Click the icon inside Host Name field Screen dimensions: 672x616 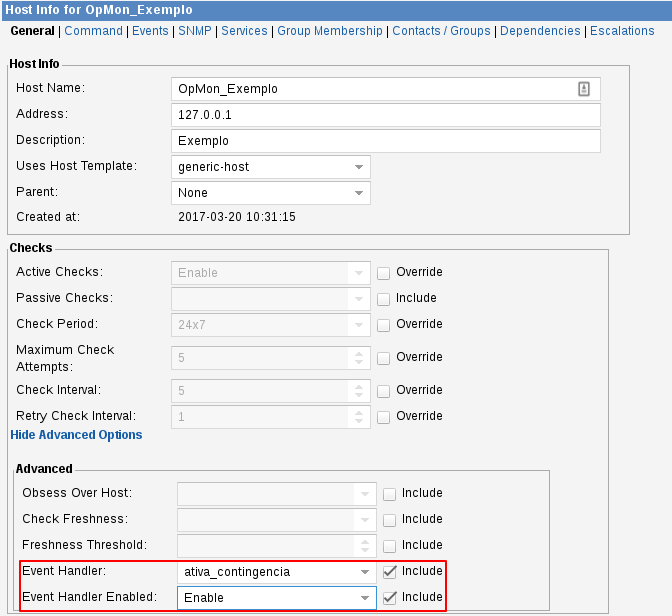(584, 89)
